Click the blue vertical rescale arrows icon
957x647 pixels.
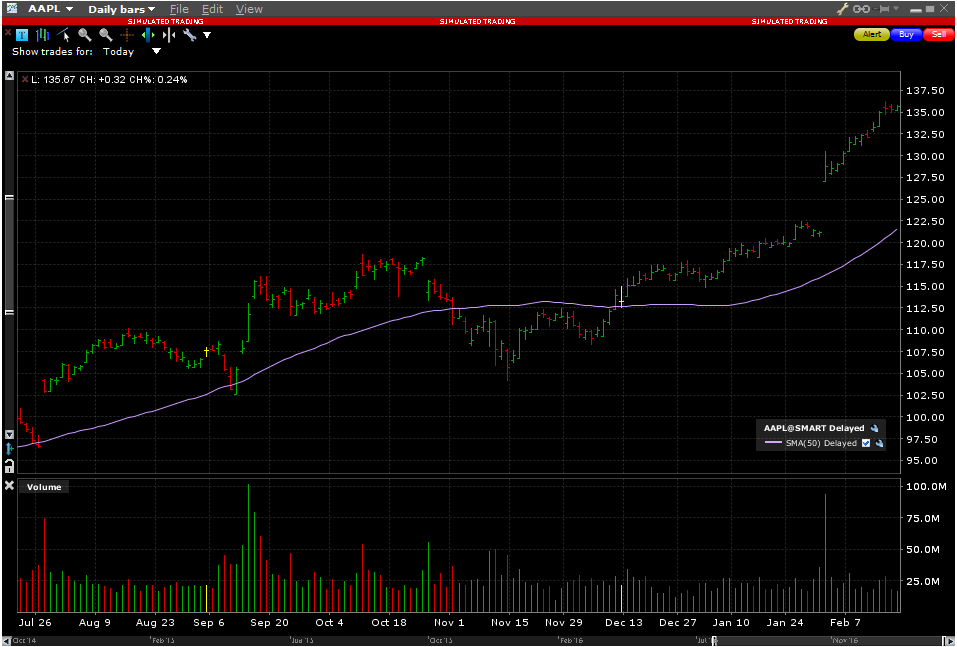pyautogui.click(x=9, y=449)
